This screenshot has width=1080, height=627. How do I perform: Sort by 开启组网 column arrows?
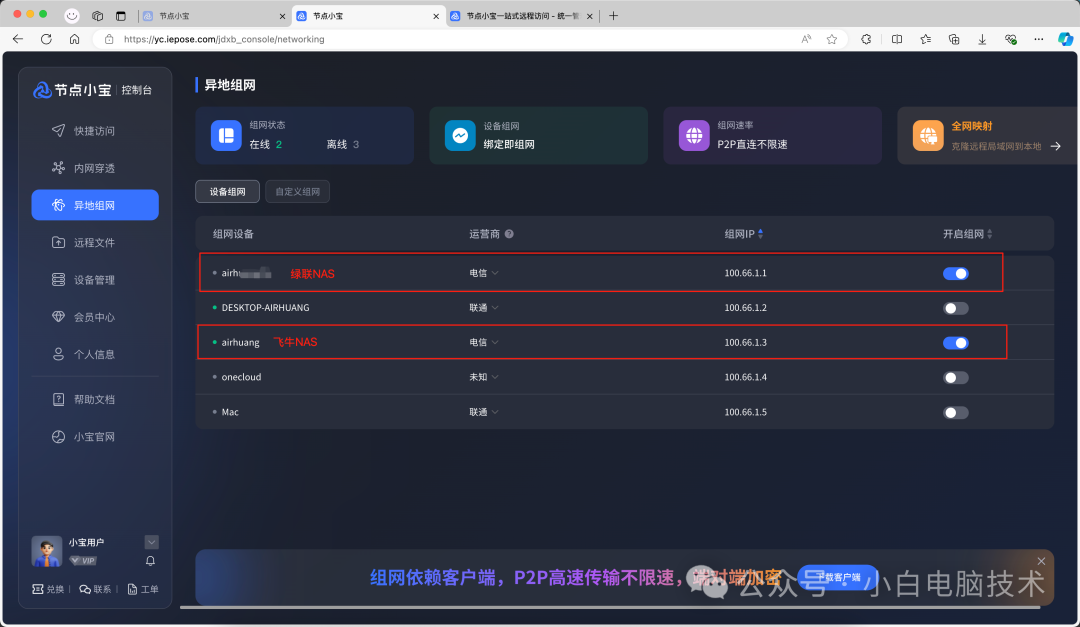pos(990,234)
